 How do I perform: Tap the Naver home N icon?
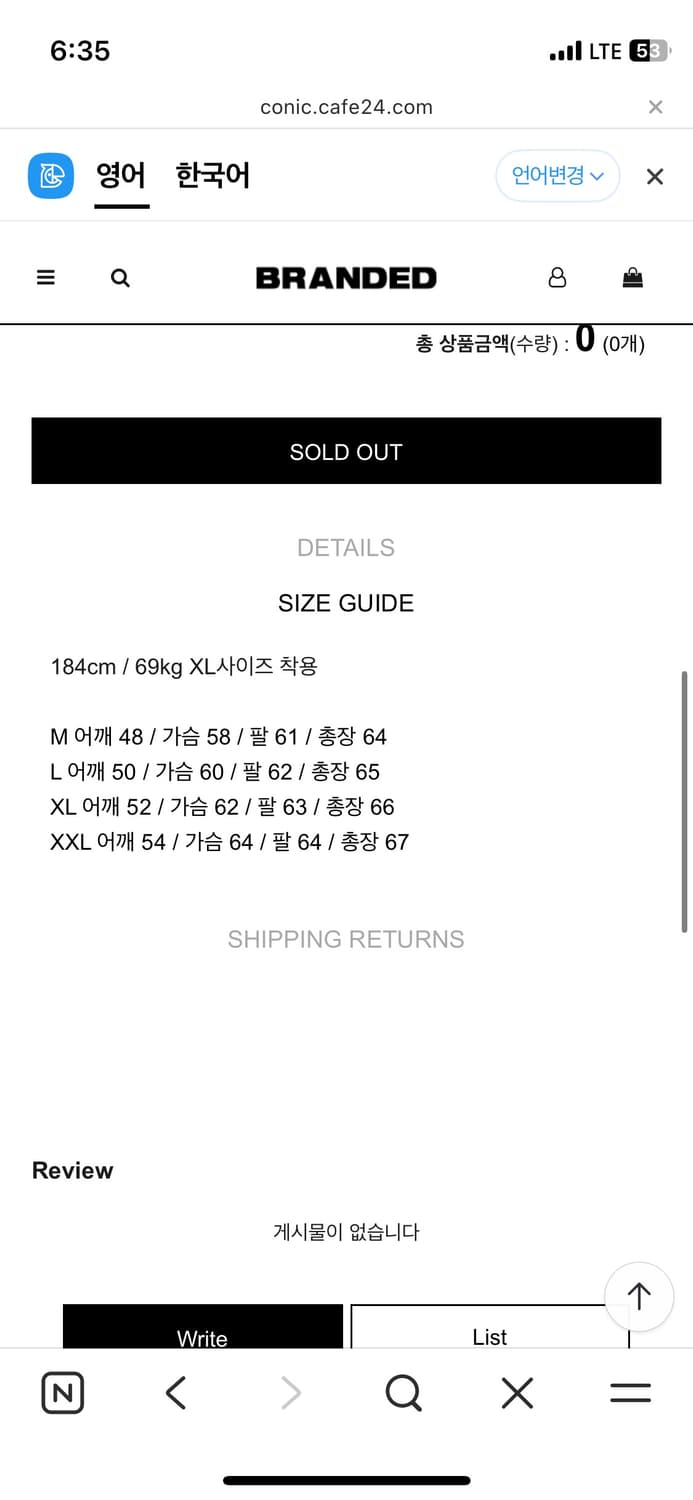coord(63,1393)
